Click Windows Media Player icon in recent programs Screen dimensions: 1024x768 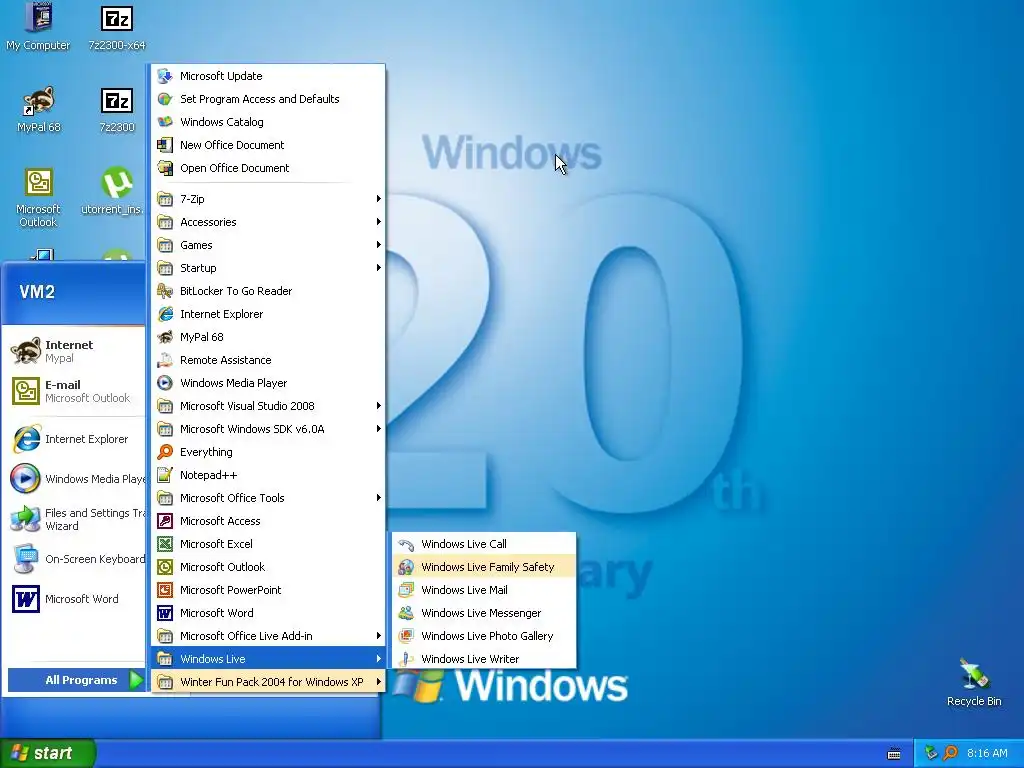click(x=26, y=479)
